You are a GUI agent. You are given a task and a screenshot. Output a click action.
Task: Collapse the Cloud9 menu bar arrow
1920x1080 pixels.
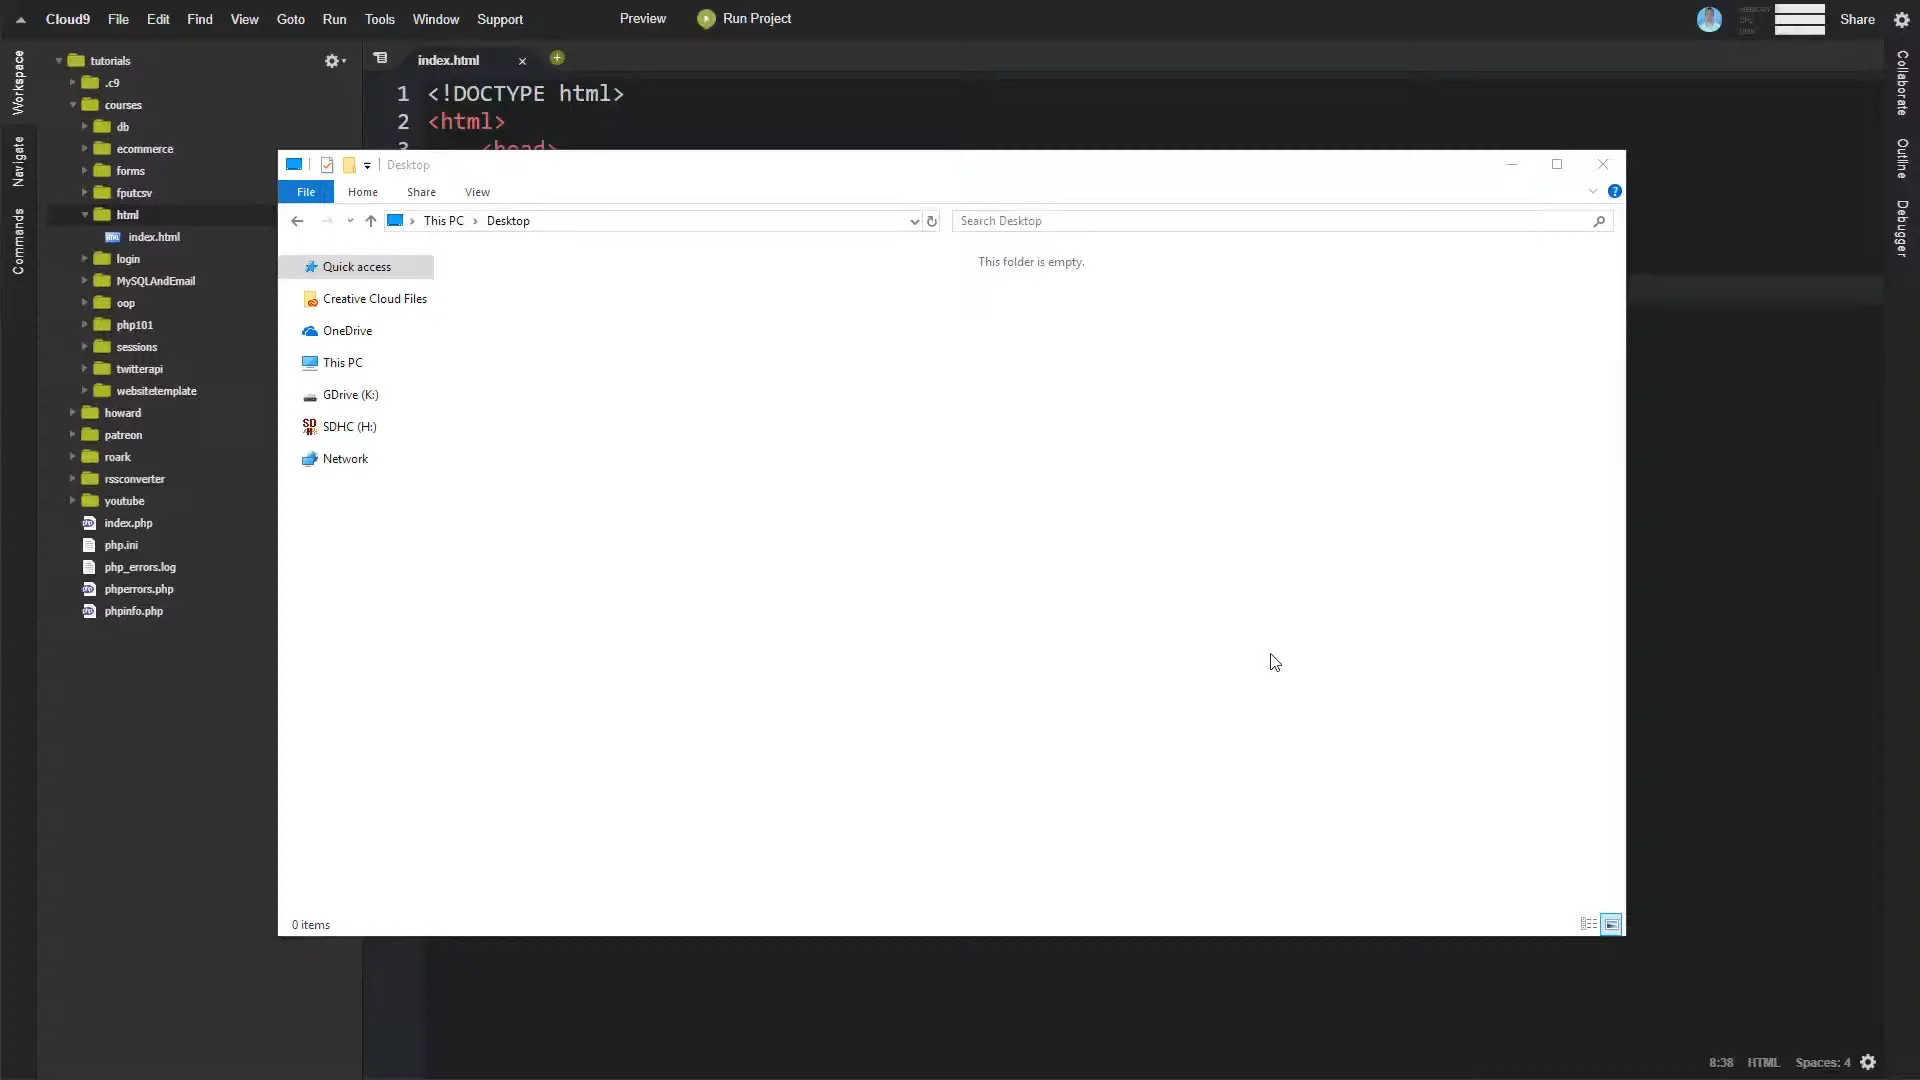point(20,19)
